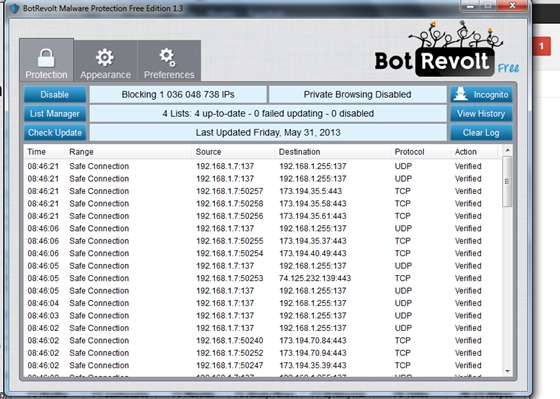Click destination 173.194.70.94:443
The width and height of the screenshot is (560, 399).
coord(313,353)
